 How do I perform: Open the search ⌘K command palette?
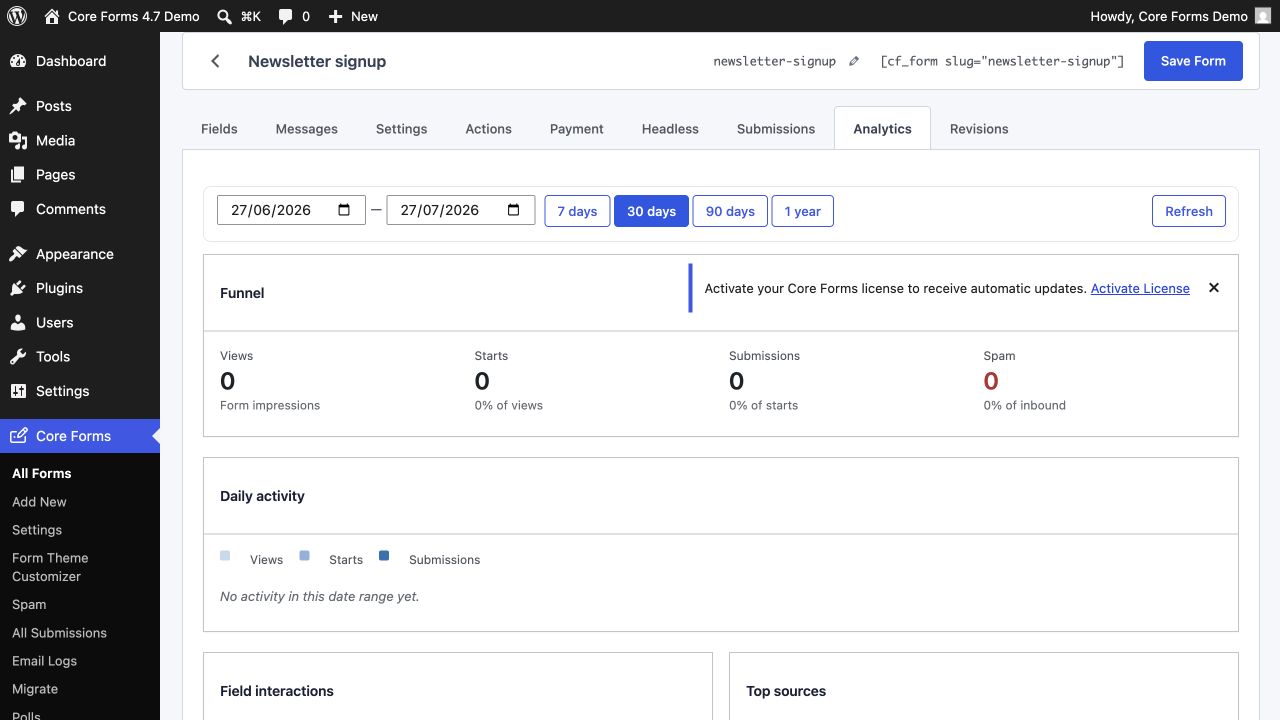coord(239,16)
